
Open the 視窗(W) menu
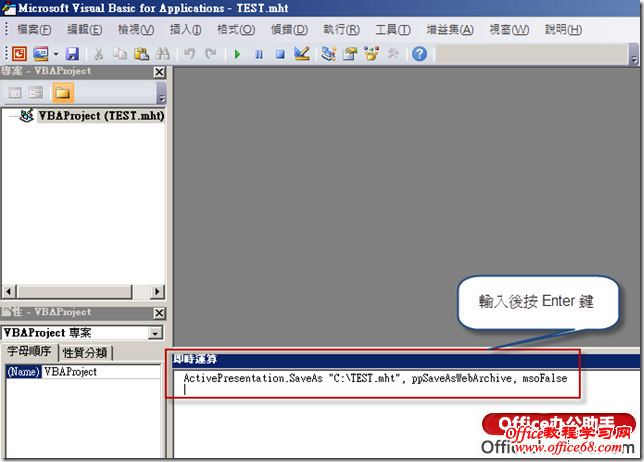point(509,30)
